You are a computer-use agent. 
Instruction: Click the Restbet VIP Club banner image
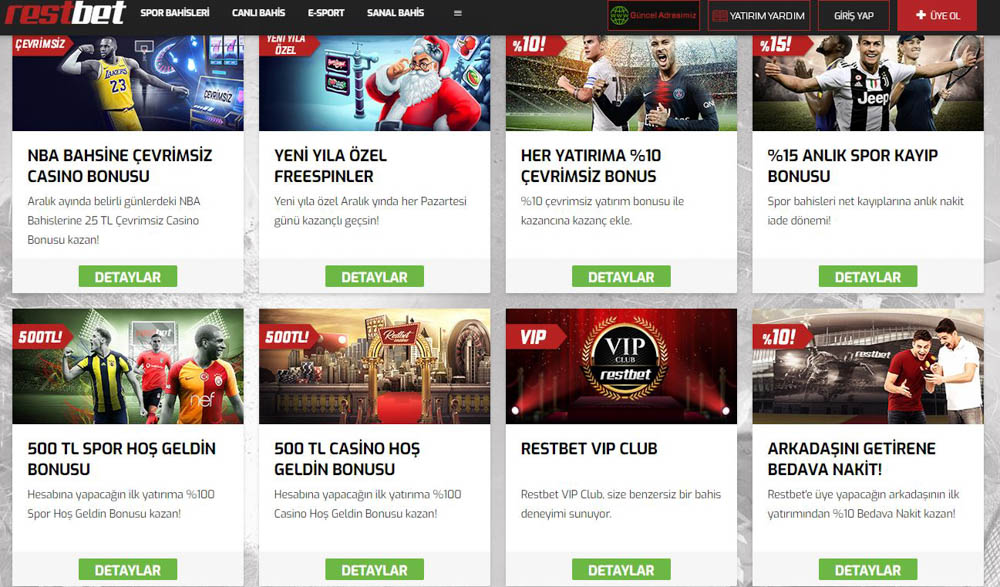(x=621, y=366)
